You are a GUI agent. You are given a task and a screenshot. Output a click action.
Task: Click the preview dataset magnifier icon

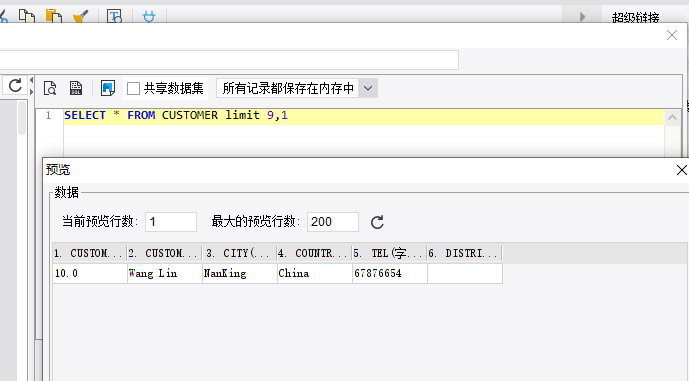(50, 88)
